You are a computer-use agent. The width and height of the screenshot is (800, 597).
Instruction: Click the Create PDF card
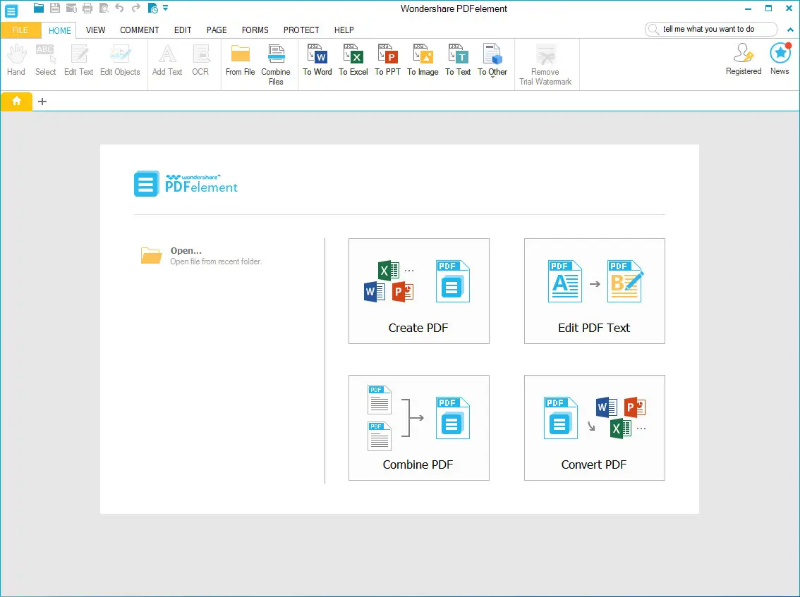418,291
